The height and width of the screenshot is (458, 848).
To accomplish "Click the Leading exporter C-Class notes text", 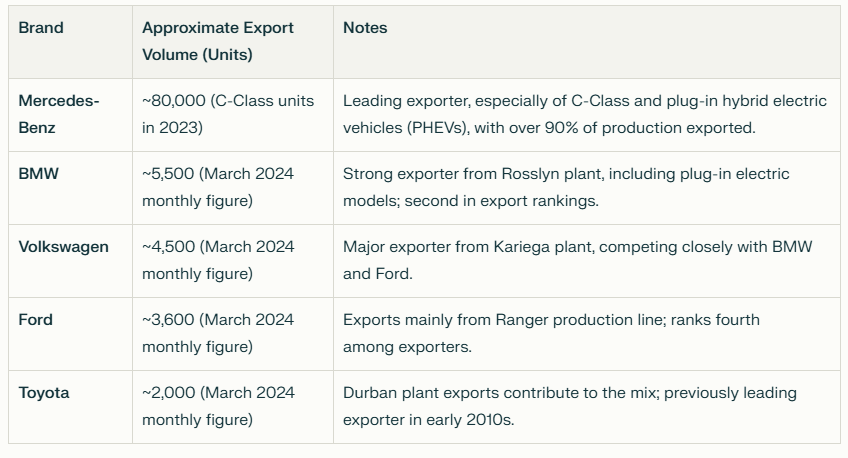I will point(585,115).
